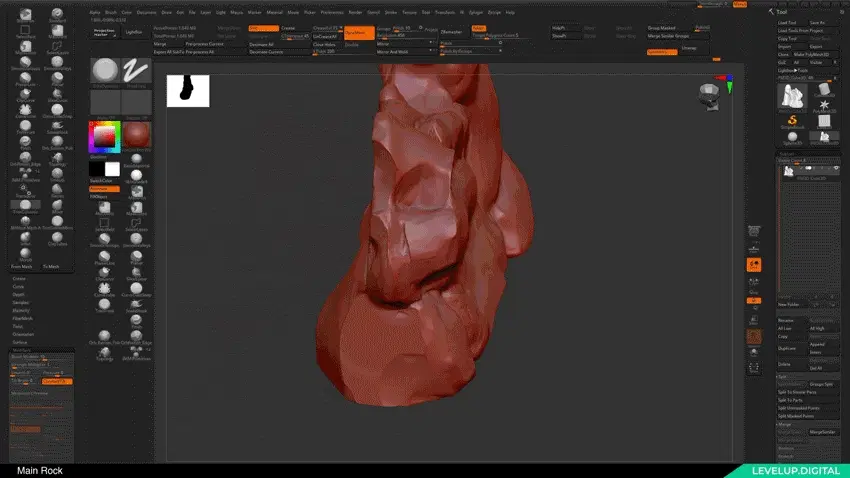Toggle the PolyF polyframe icon
The width and height of the screenshot is (850, 478).
[x=754, y=337]
